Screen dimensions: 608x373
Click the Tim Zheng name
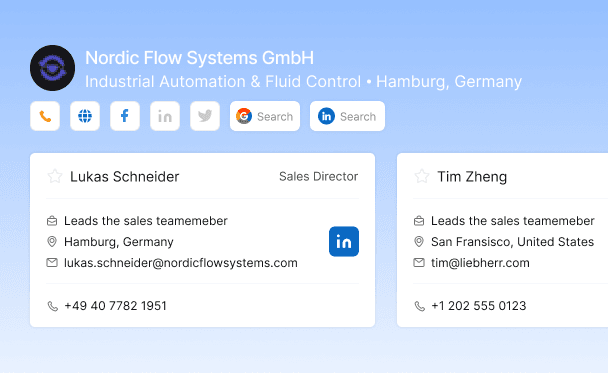[472, 177]
